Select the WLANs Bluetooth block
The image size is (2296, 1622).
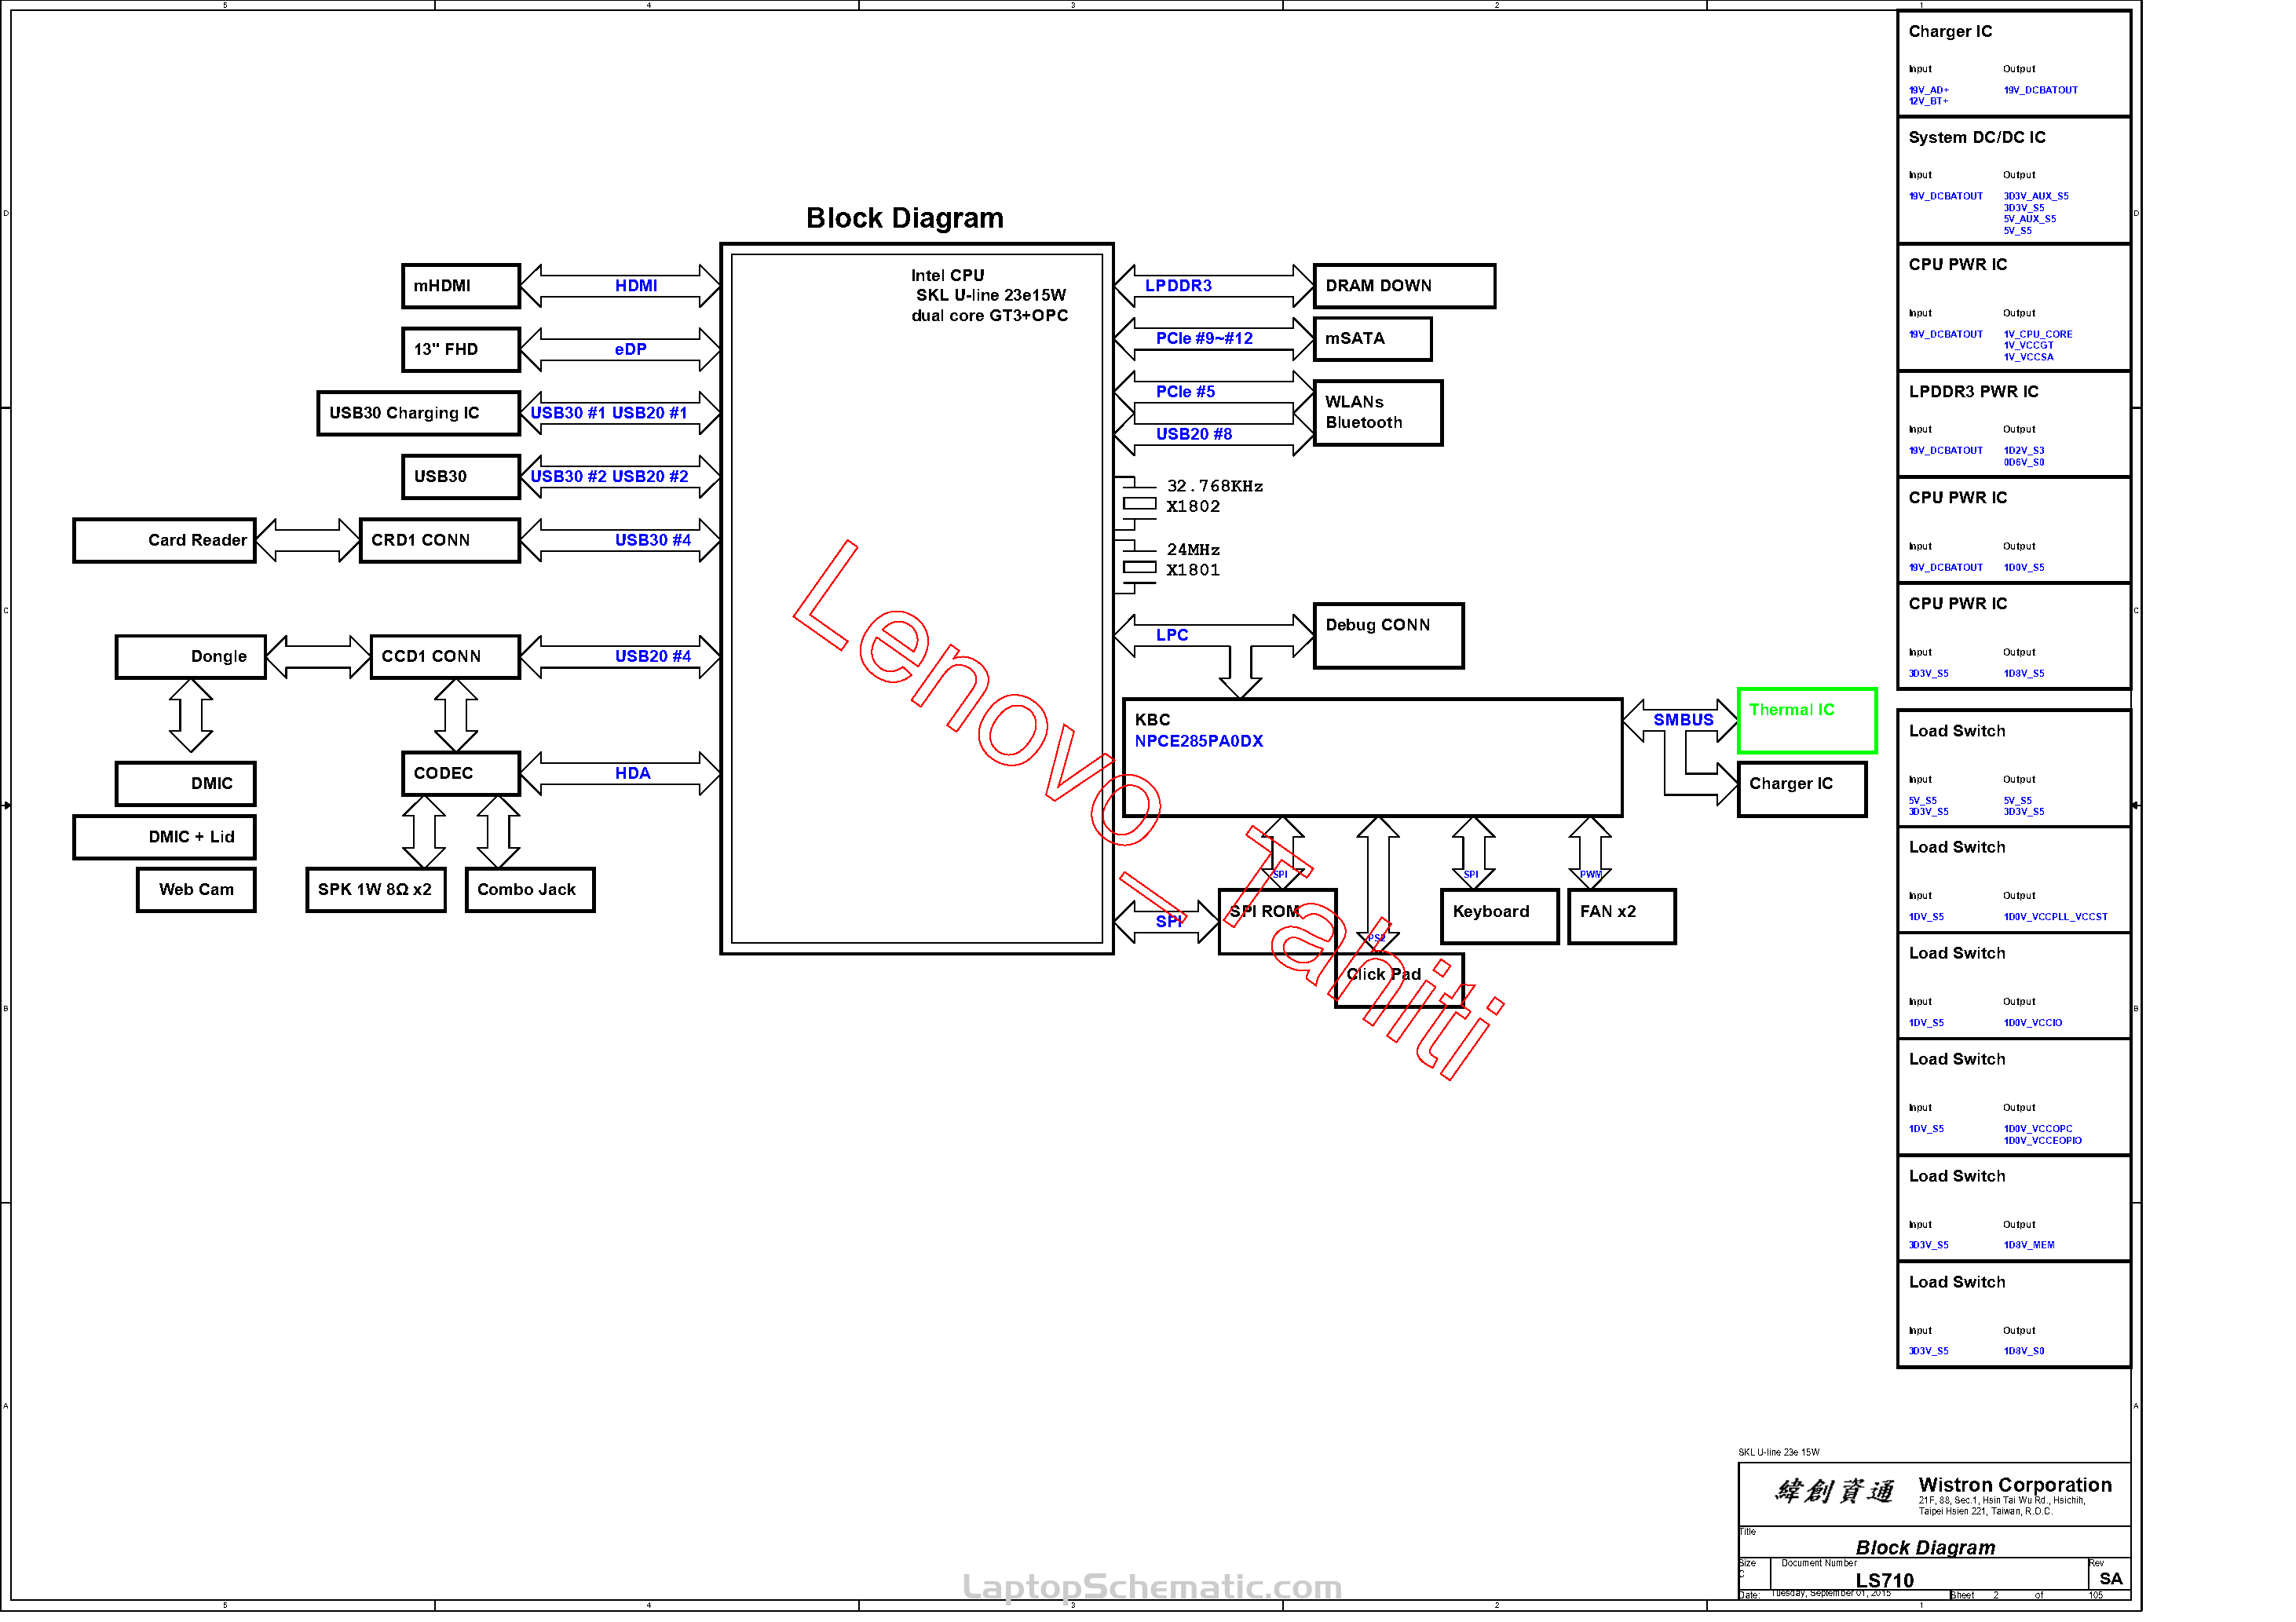pos(1377,413)
